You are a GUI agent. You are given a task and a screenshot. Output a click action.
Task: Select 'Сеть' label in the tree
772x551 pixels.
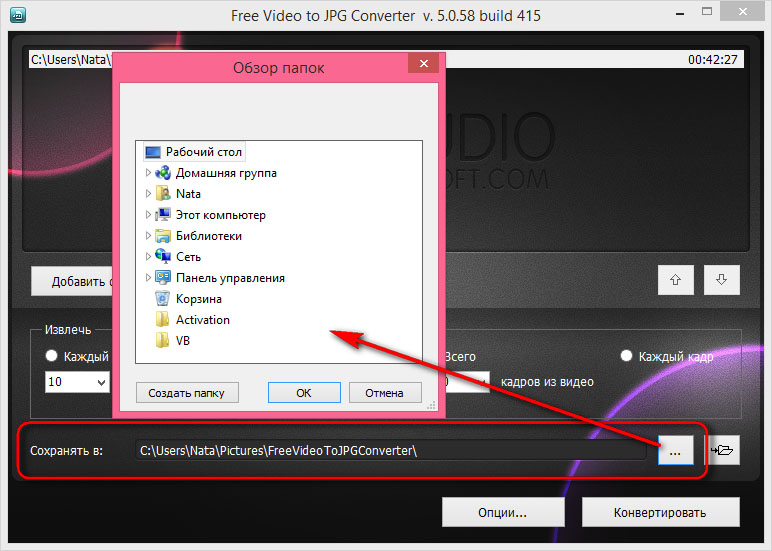click(x=189, y=257)
